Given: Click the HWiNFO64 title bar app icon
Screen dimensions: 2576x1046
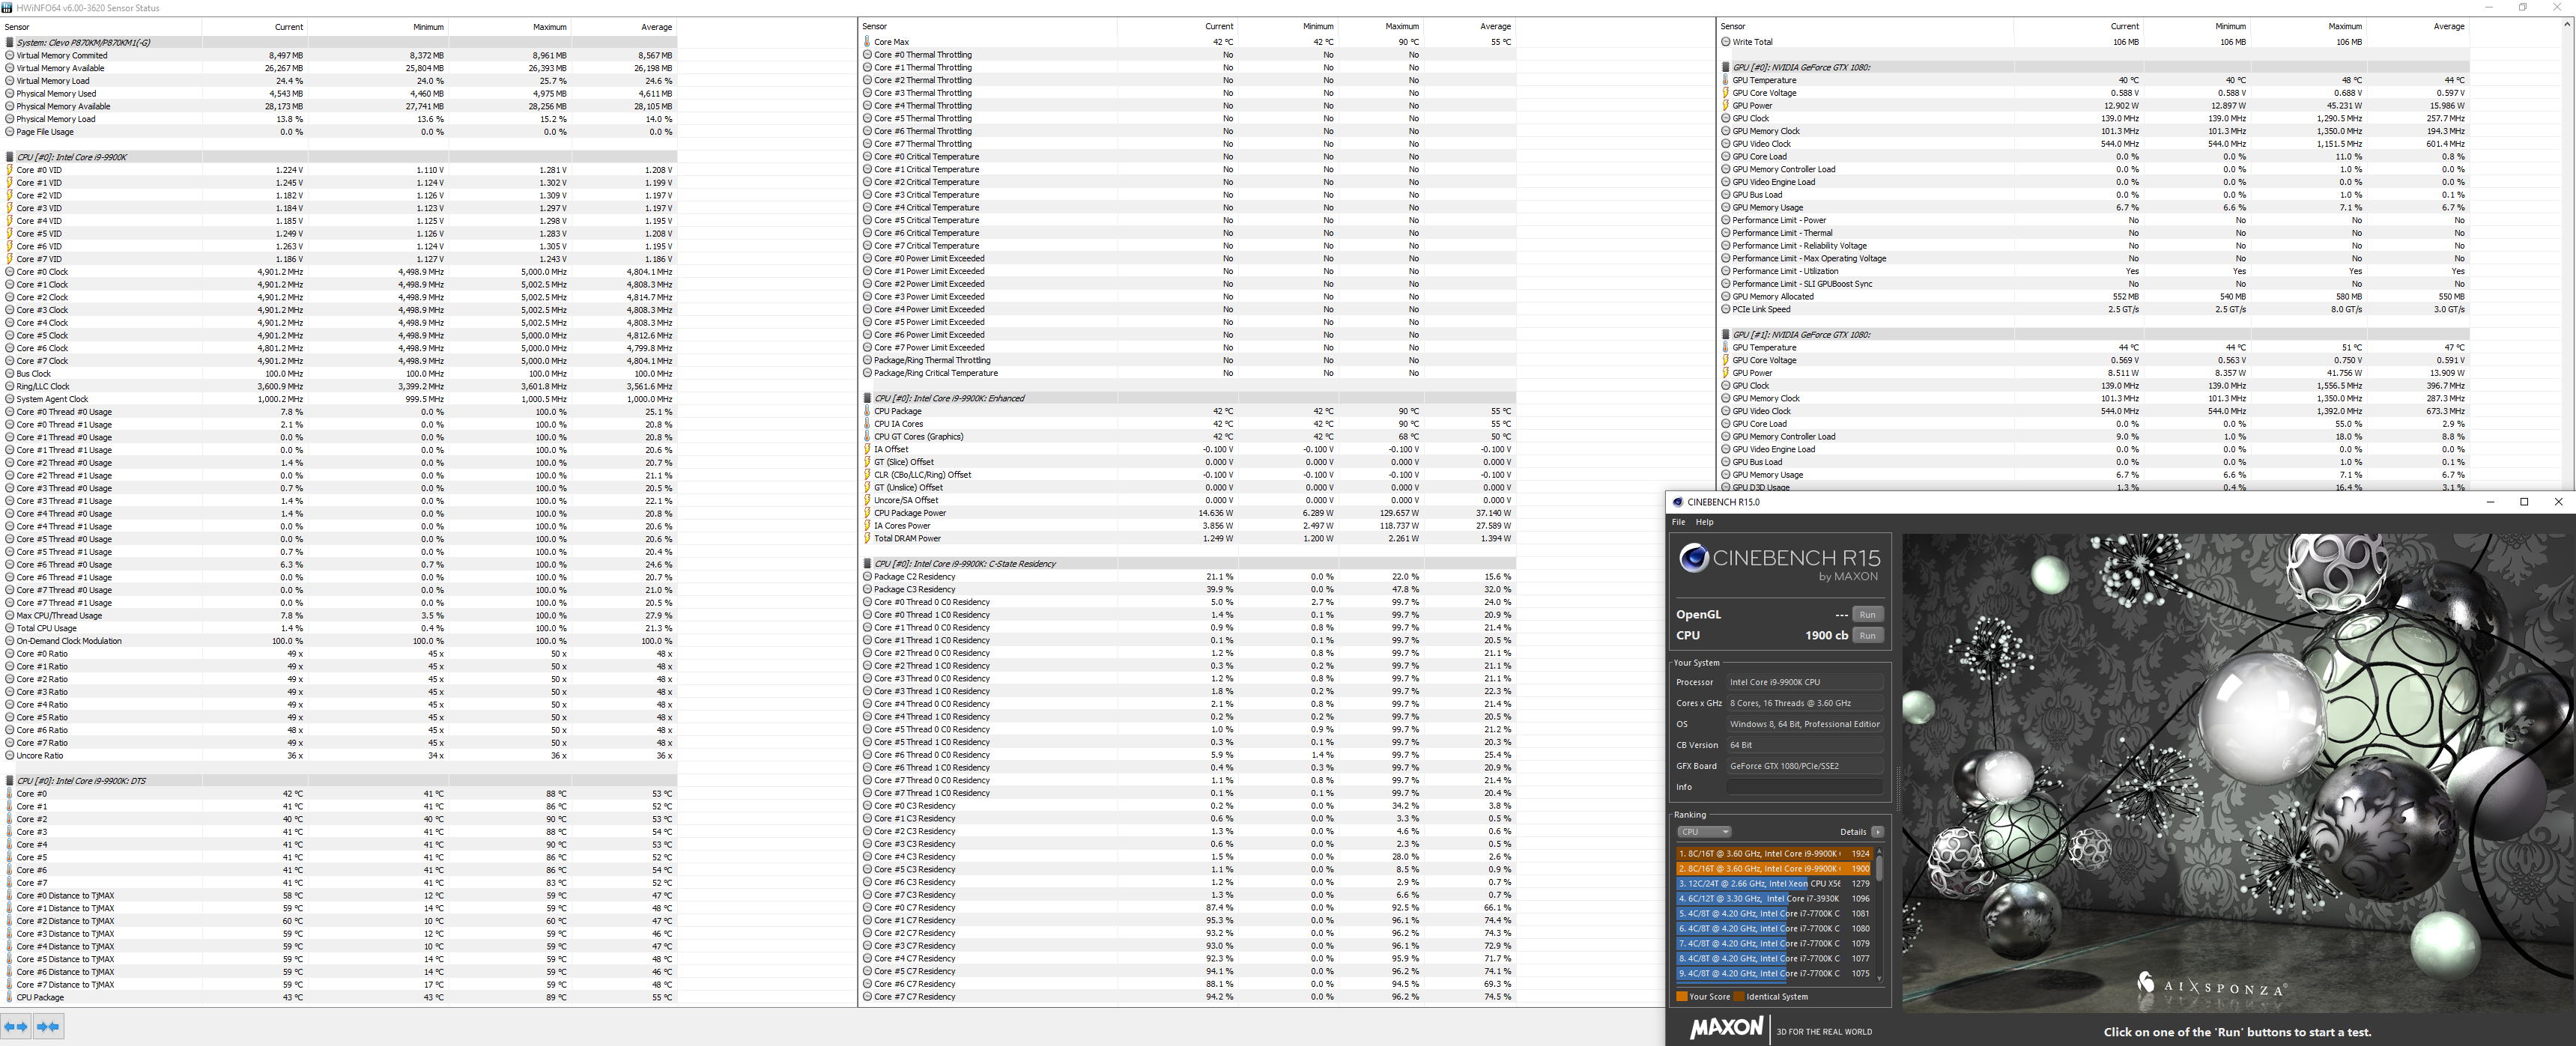Looking at the screenshot, I should [x=8, y=8].
